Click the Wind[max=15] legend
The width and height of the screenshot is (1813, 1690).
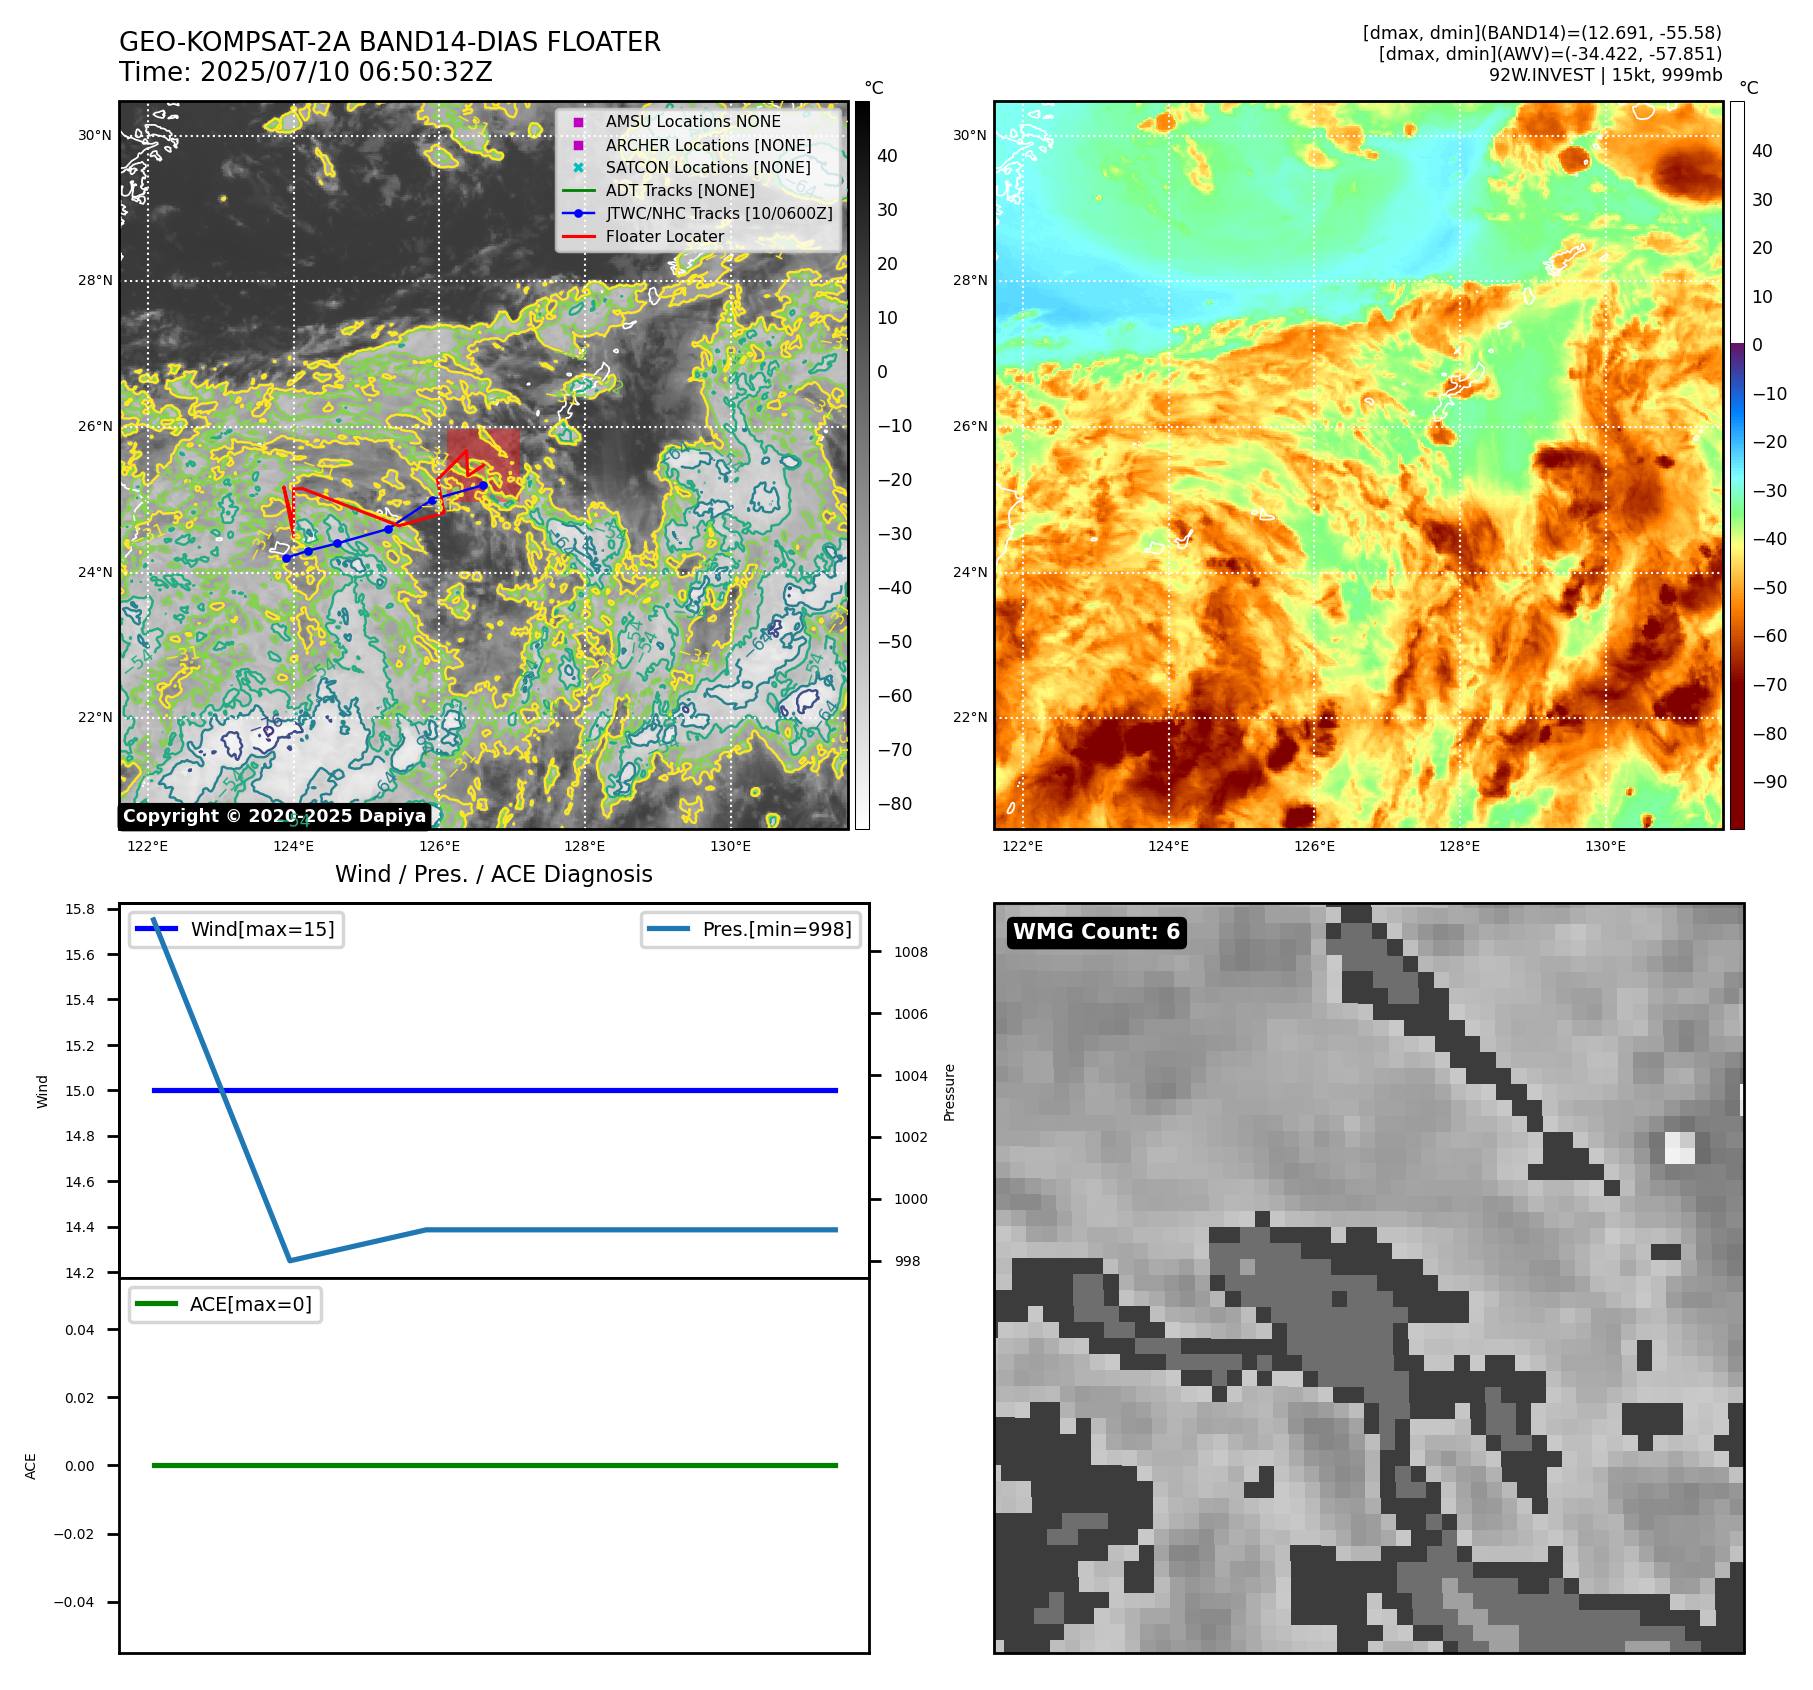237,929
